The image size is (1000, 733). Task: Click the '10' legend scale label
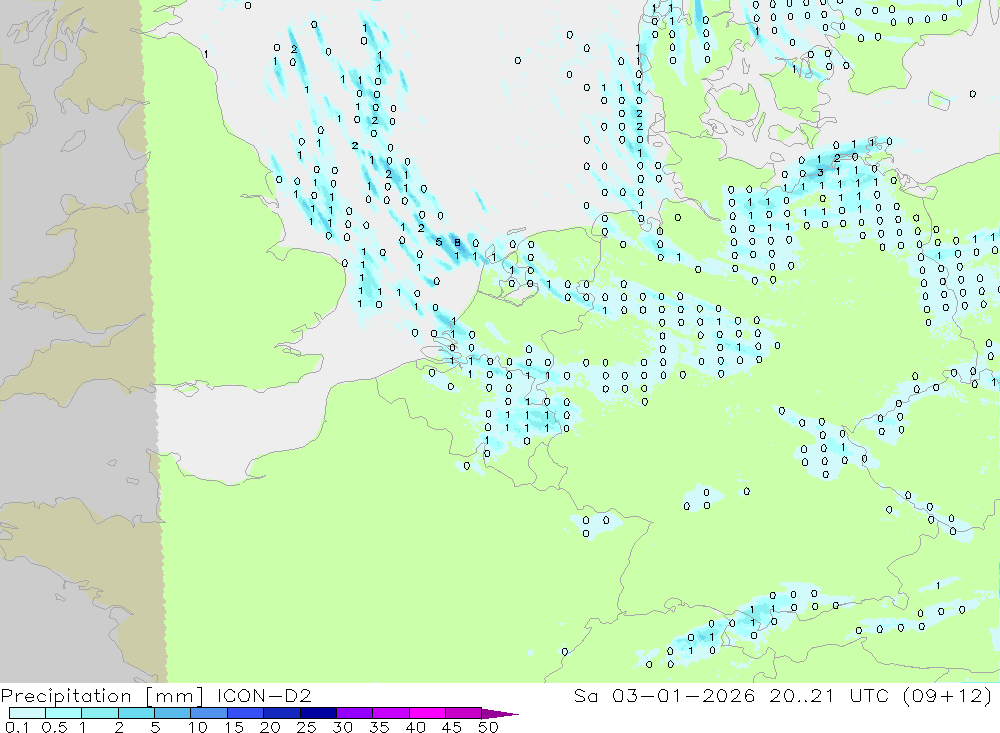(x=198, y=727)
